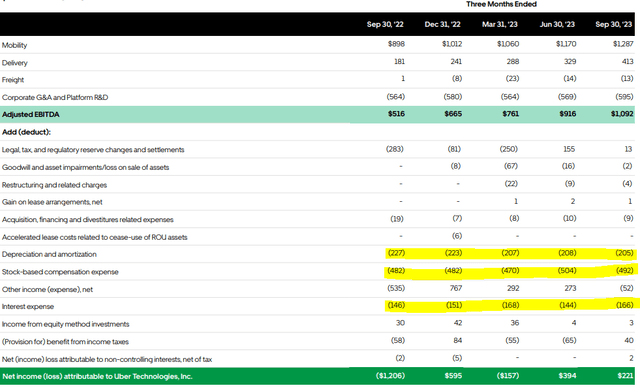Select the Sep 30, '23 column header
The height and width of the screenshot is (388, 640).
[x=613, y=24]
